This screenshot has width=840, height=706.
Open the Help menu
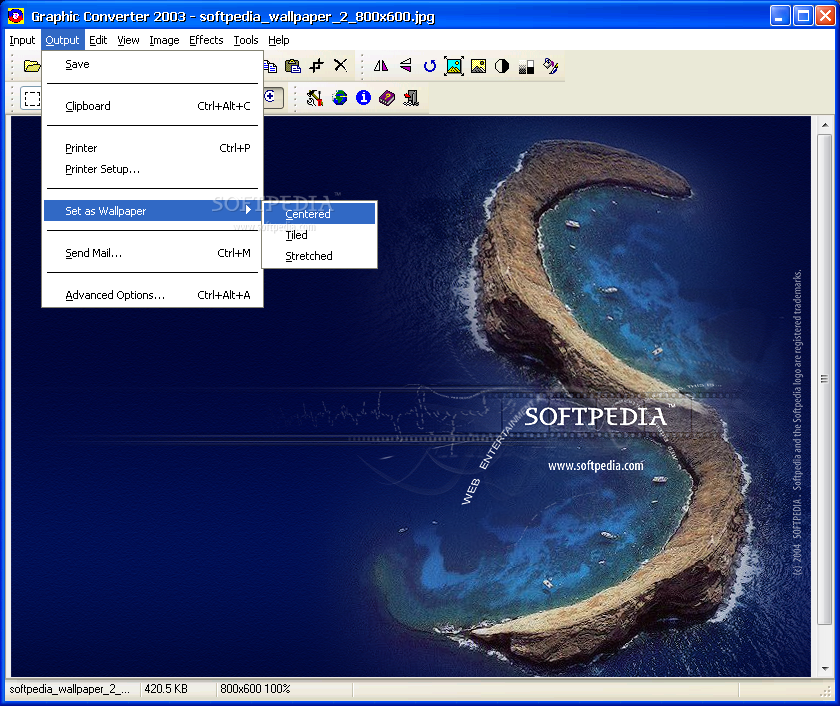[x=279, y=40]
